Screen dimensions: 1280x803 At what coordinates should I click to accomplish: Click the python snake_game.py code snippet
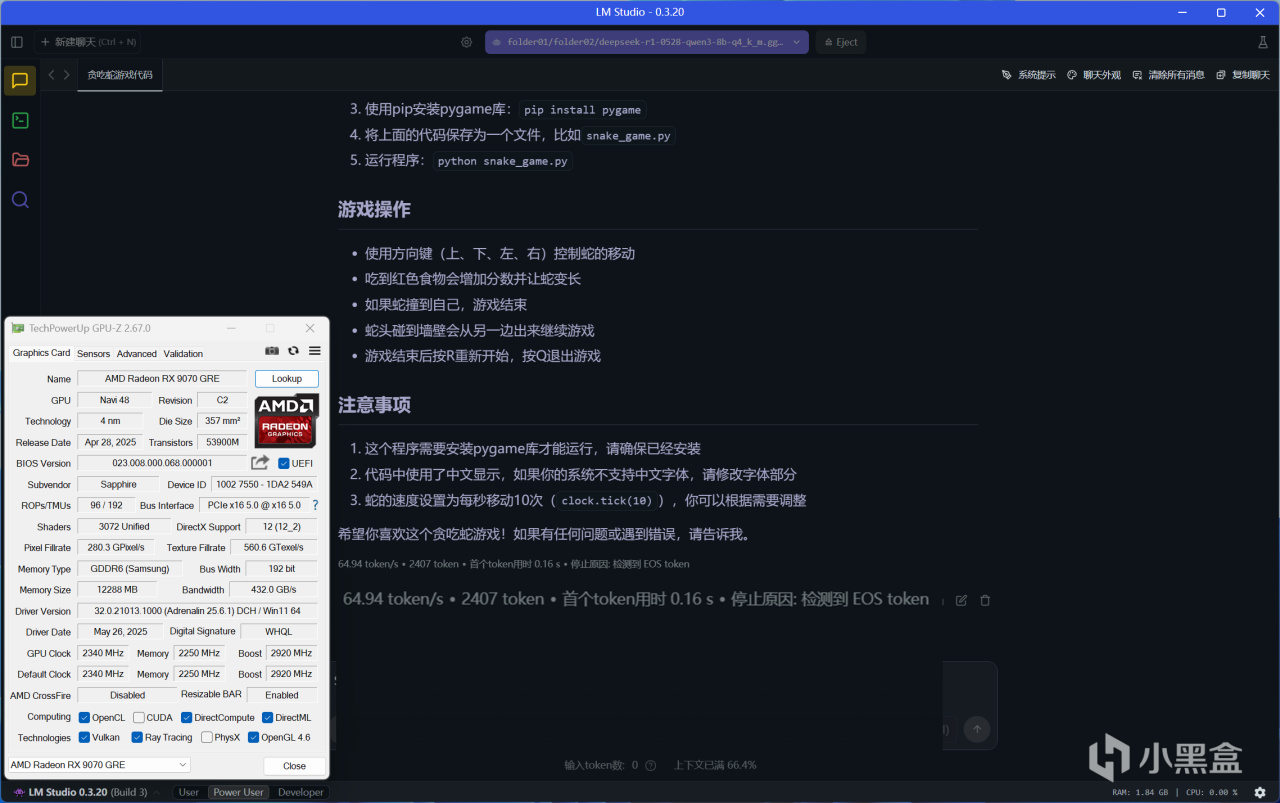click(502, 161)
